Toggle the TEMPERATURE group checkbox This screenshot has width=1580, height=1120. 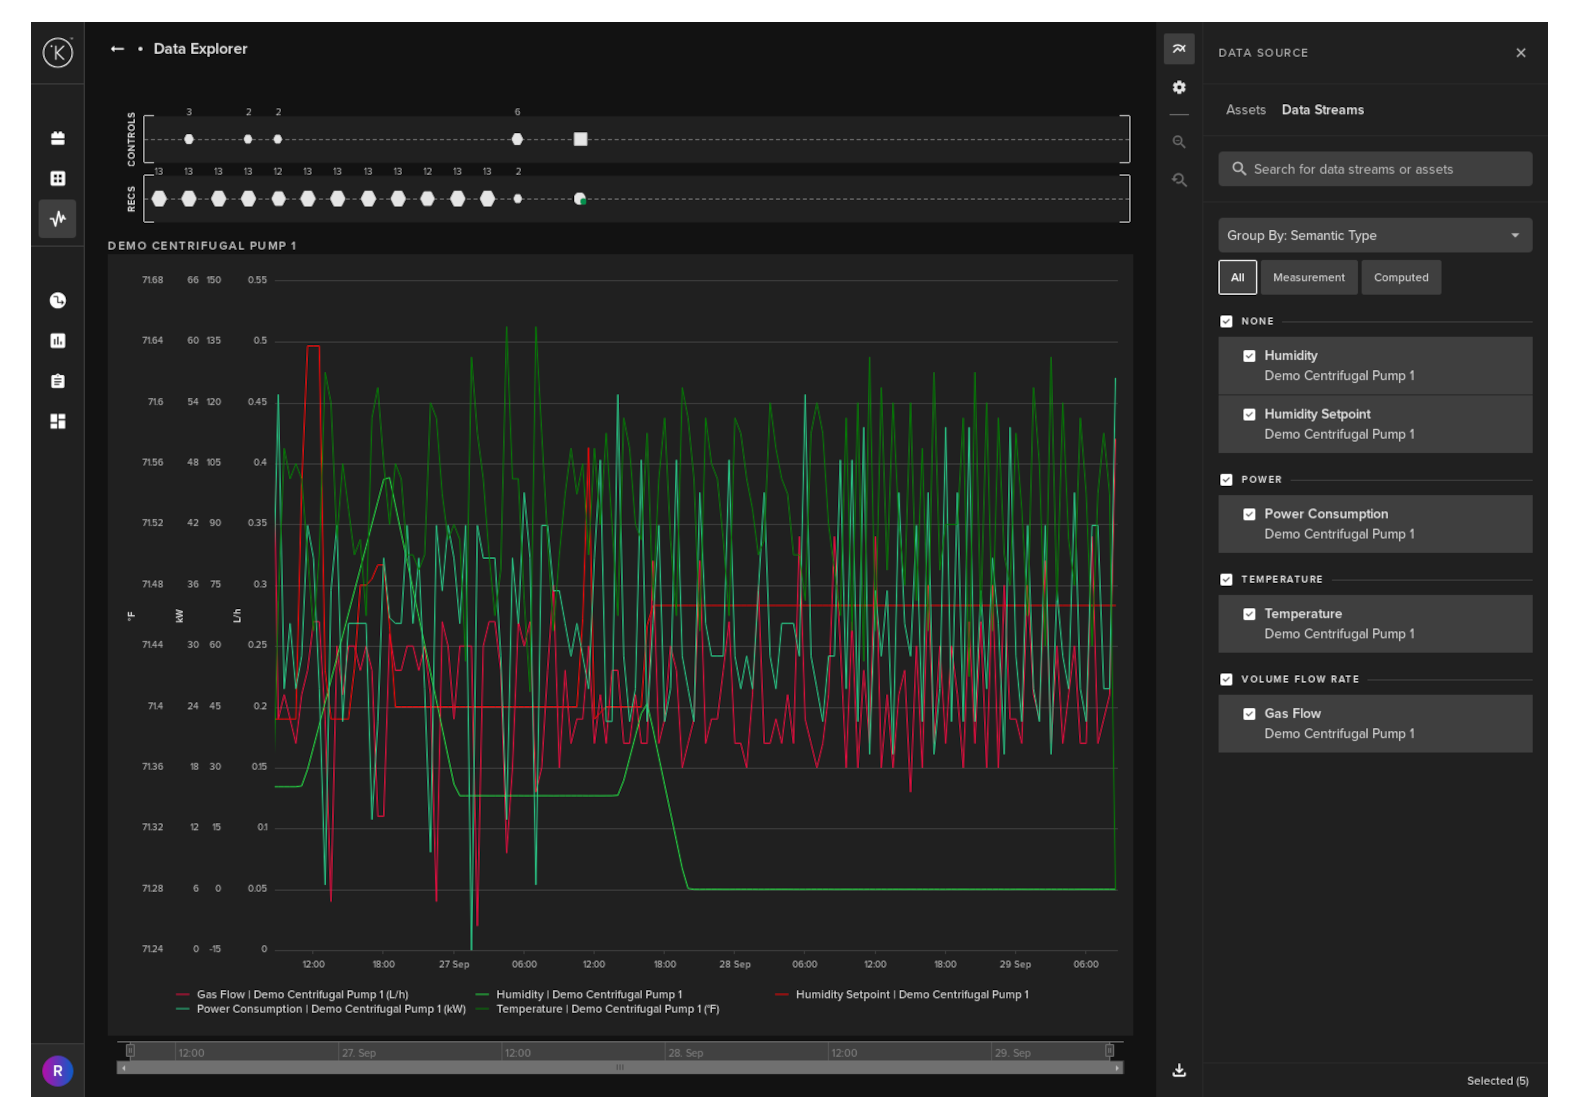(x=1226, y=580)
